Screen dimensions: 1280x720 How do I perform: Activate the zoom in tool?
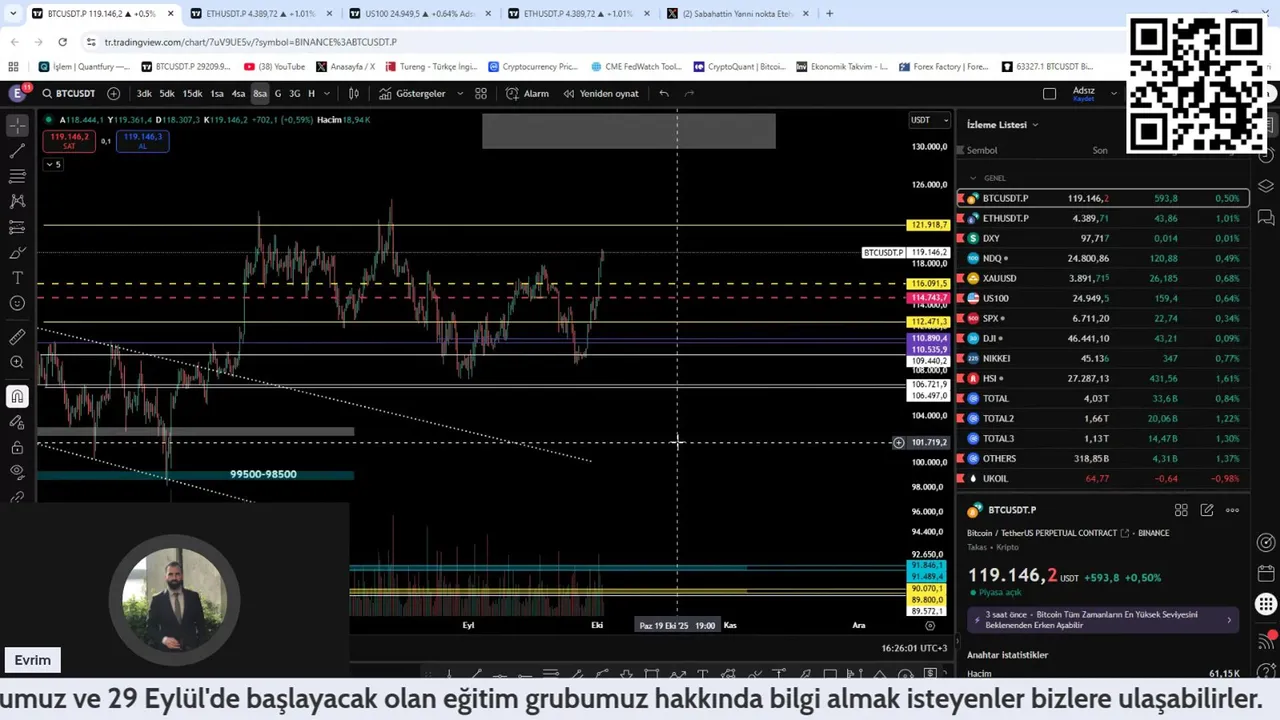17,362
